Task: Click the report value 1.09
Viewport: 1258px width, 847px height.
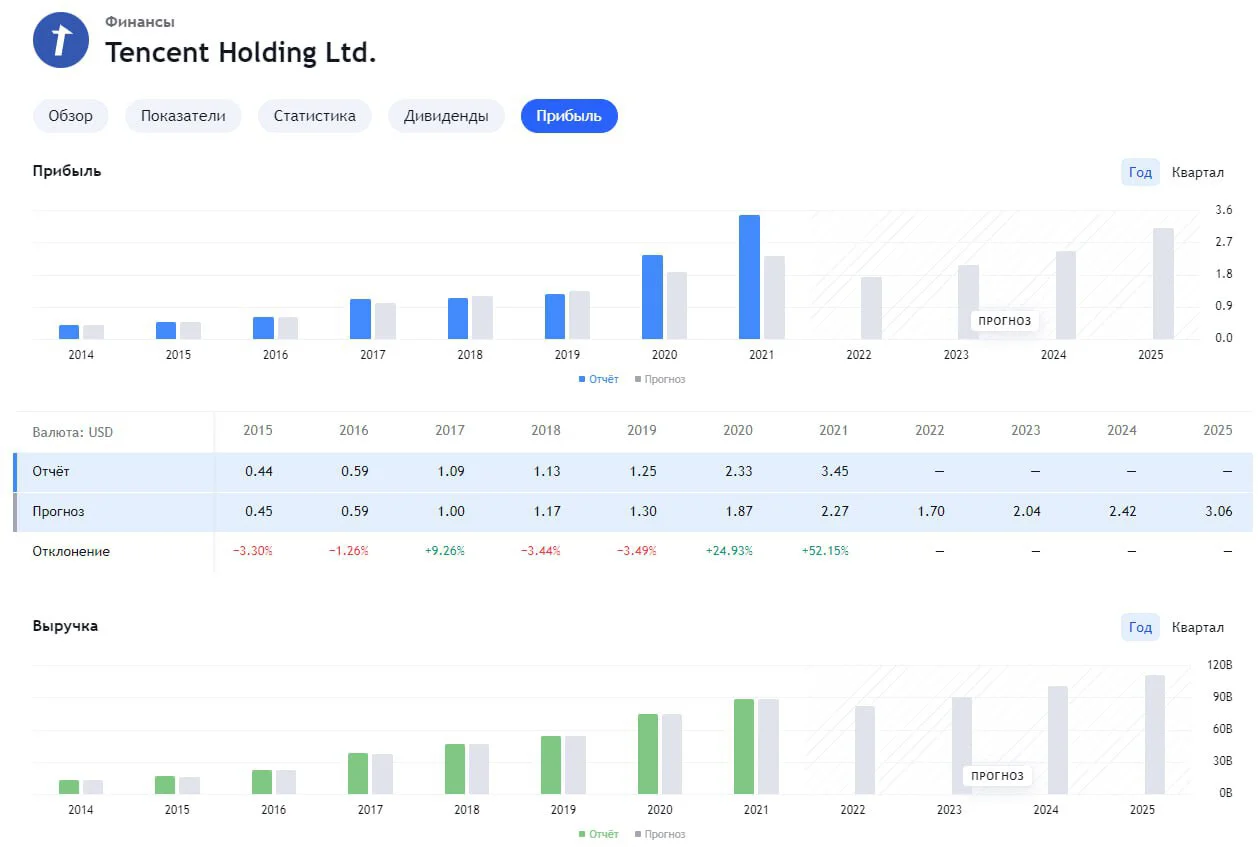Action: coord(450,471)
